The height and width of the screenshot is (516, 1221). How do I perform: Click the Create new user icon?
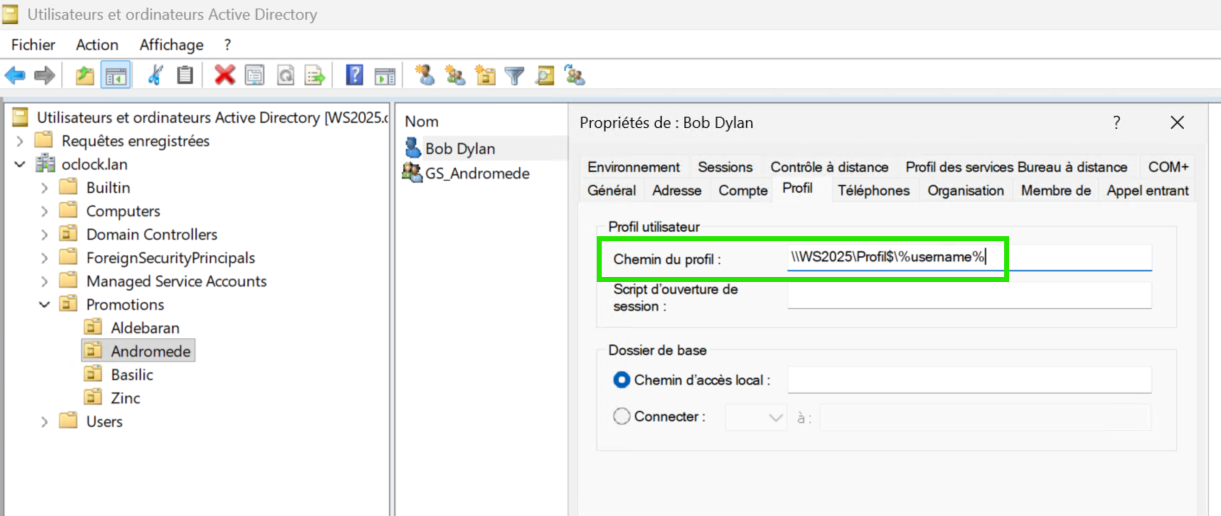click(x=425, y=75)
